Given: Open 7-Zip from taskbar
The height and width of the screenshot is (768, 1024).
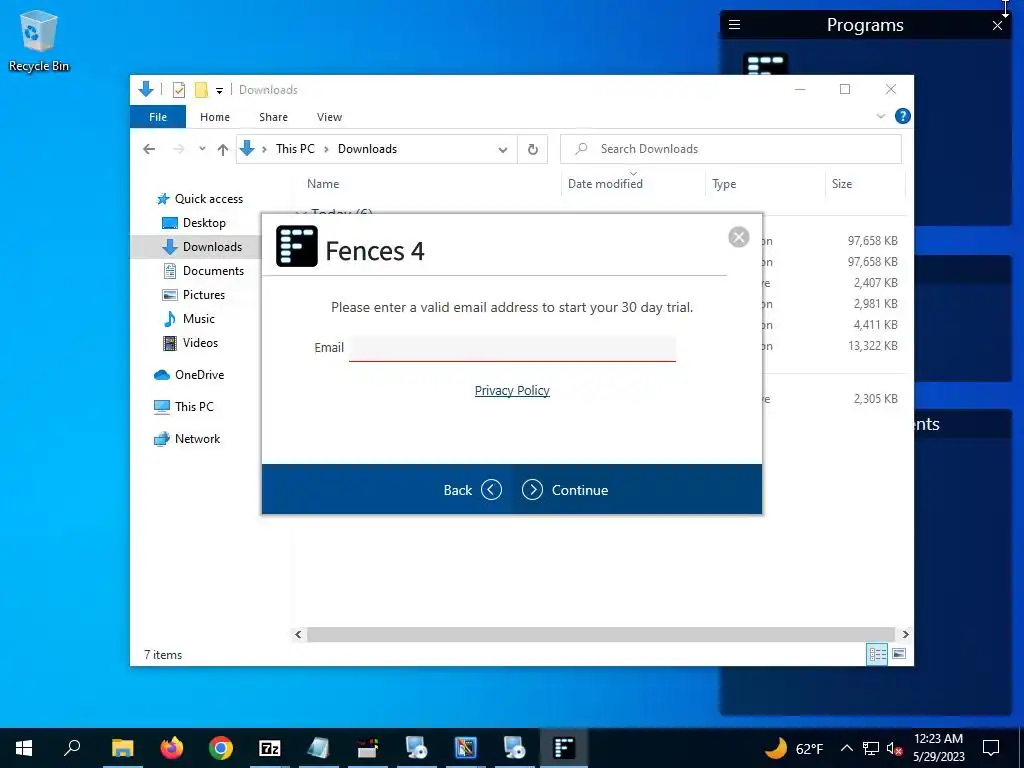Looking at the screenshot, I should coord(270,748).
